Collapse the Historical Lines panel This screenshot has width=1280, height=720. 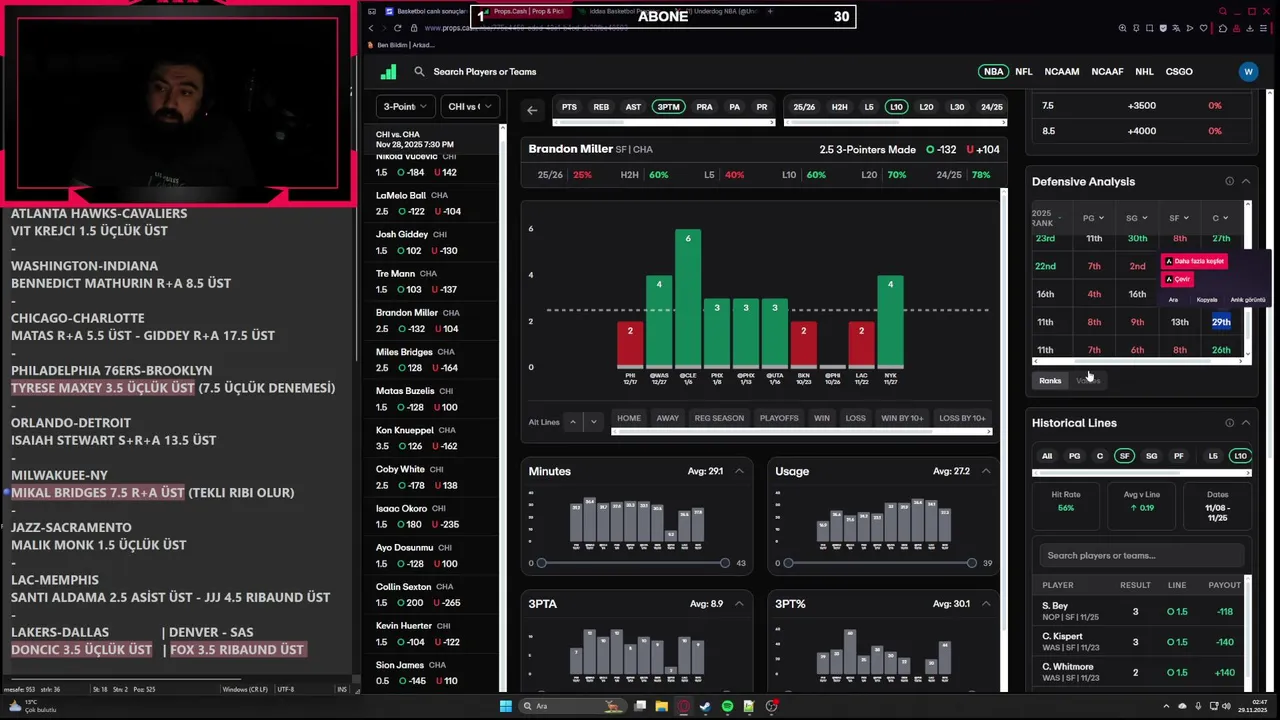pos(1246,423)
